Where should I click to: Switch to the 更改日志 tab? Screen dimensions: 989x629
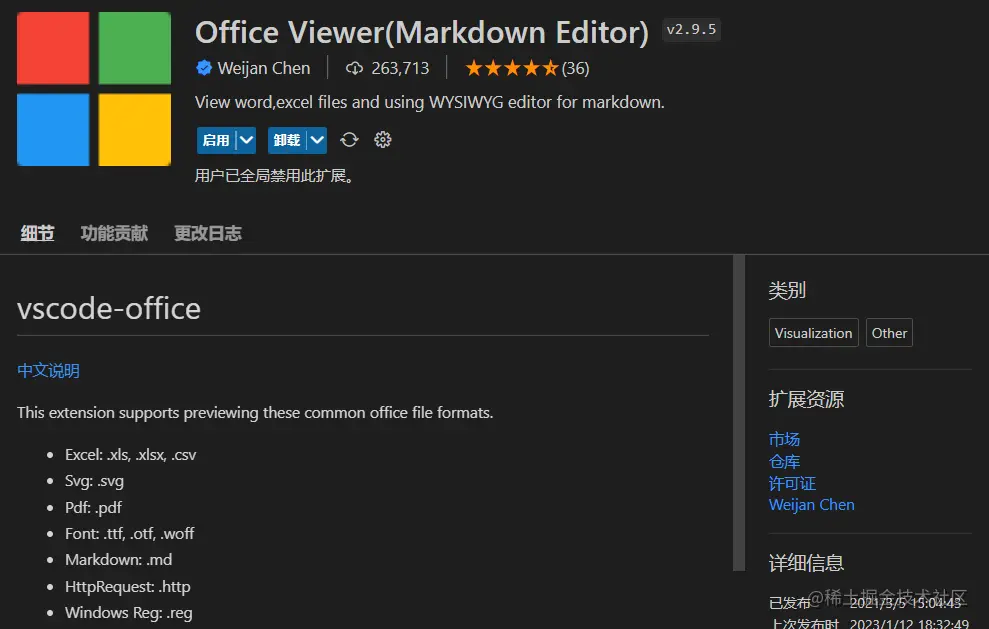tap(208, 233)
